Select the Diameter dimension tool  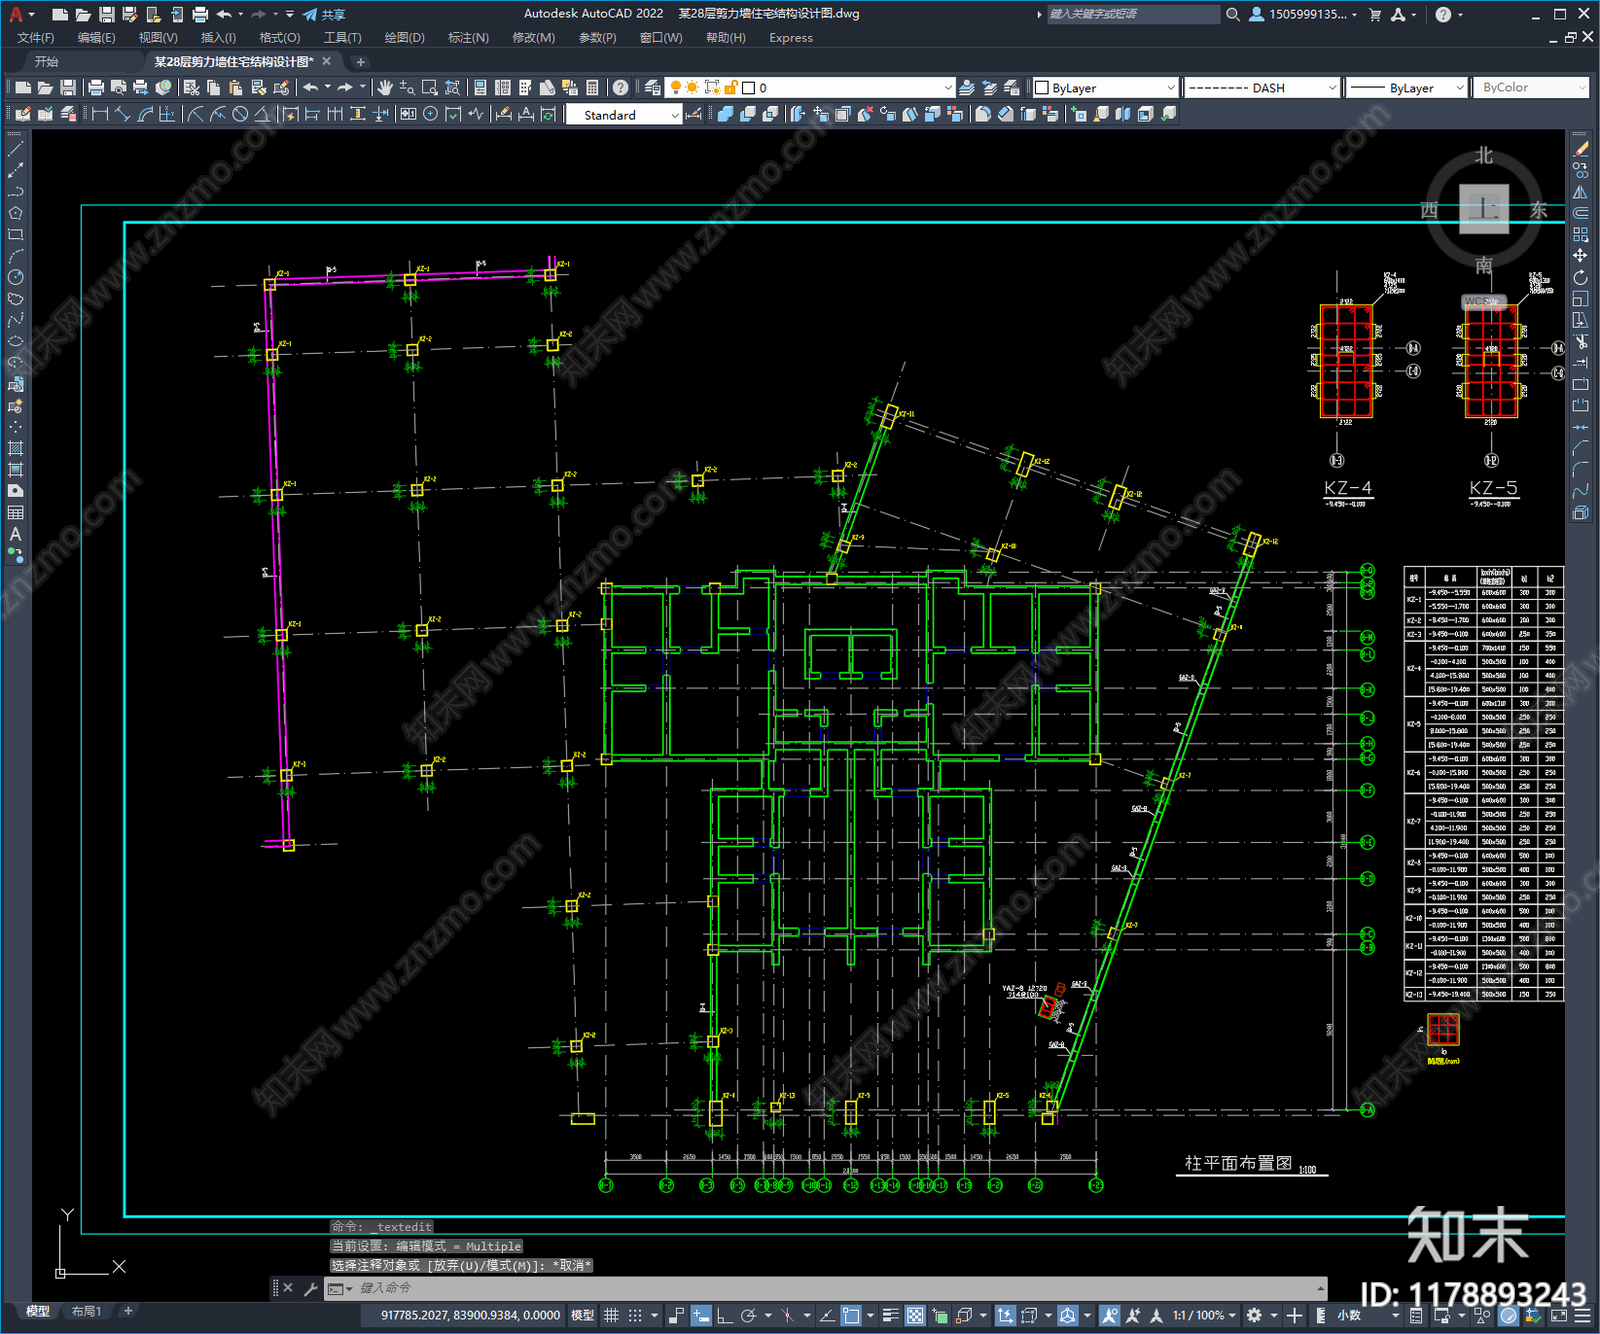pyautogui.click(x=240, y=115)
